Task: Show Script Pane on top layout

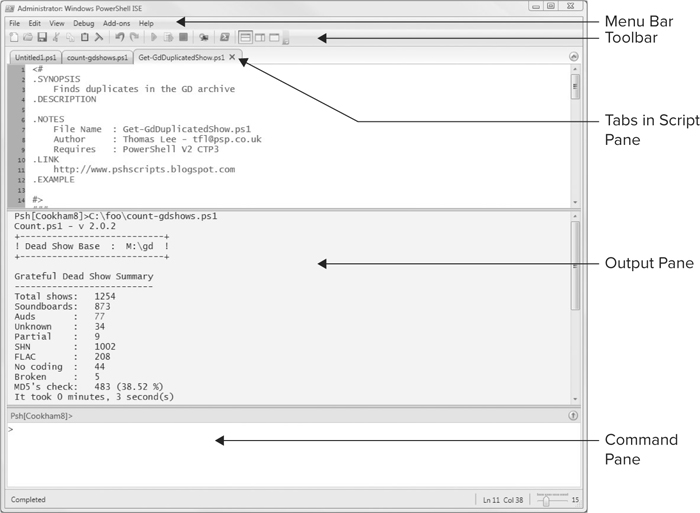Action: click(245, 38)
